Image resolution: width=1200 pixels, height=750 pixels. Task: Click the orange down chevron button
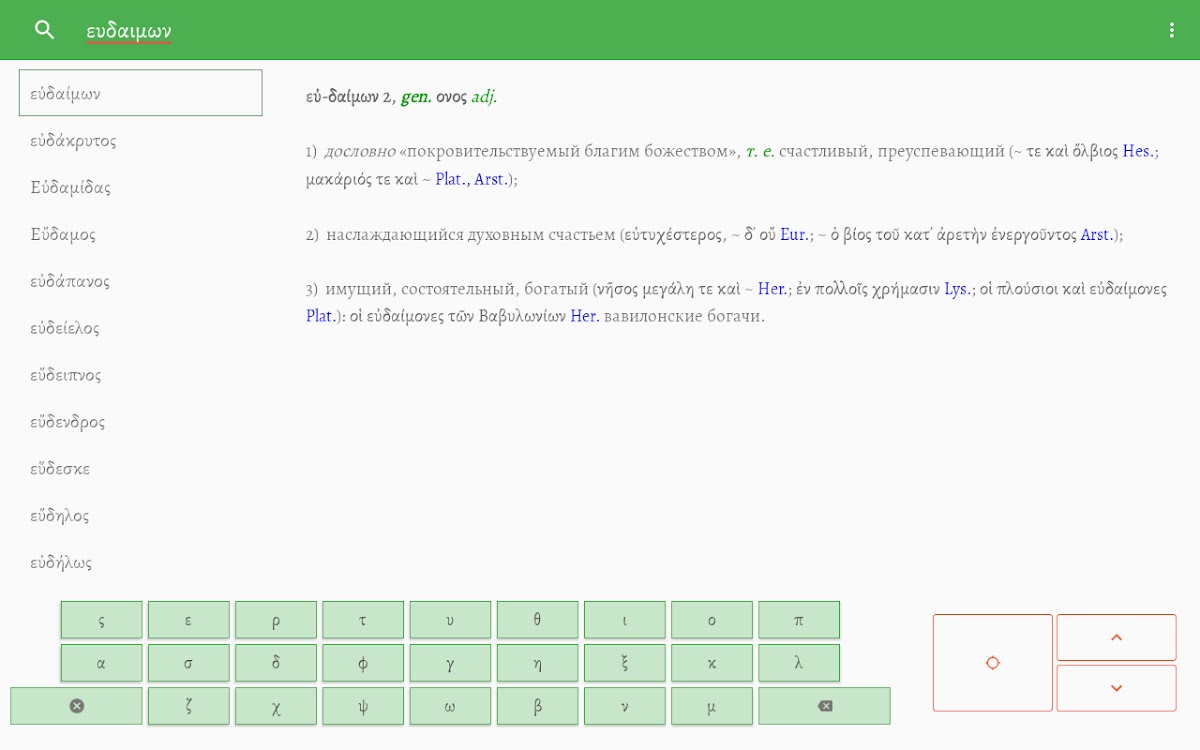[x=1116, y=688]
